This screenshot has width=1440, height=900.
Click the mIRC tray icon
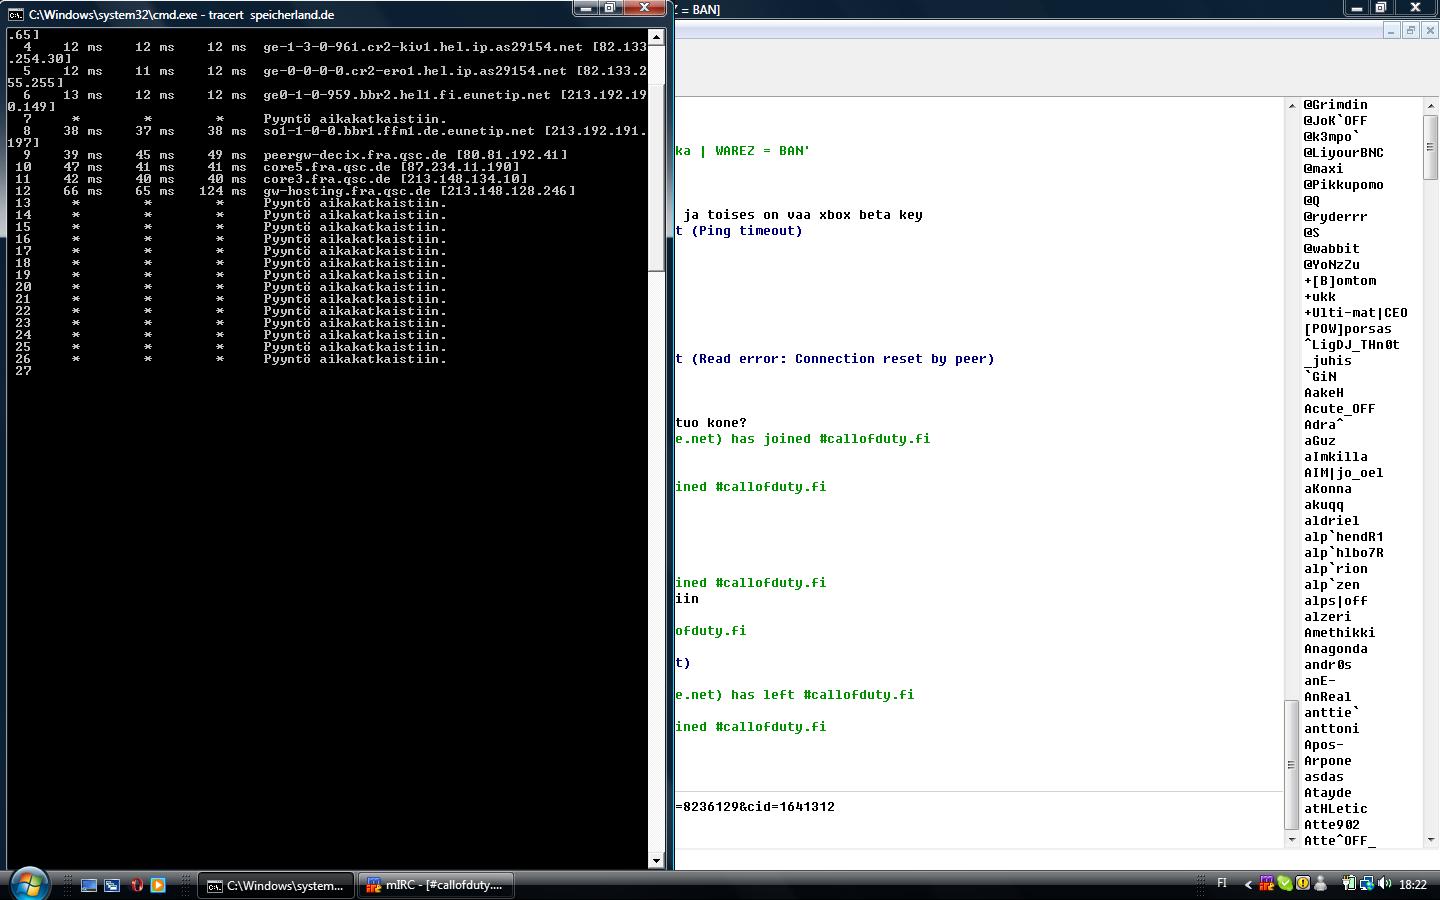click(1267, 884)
